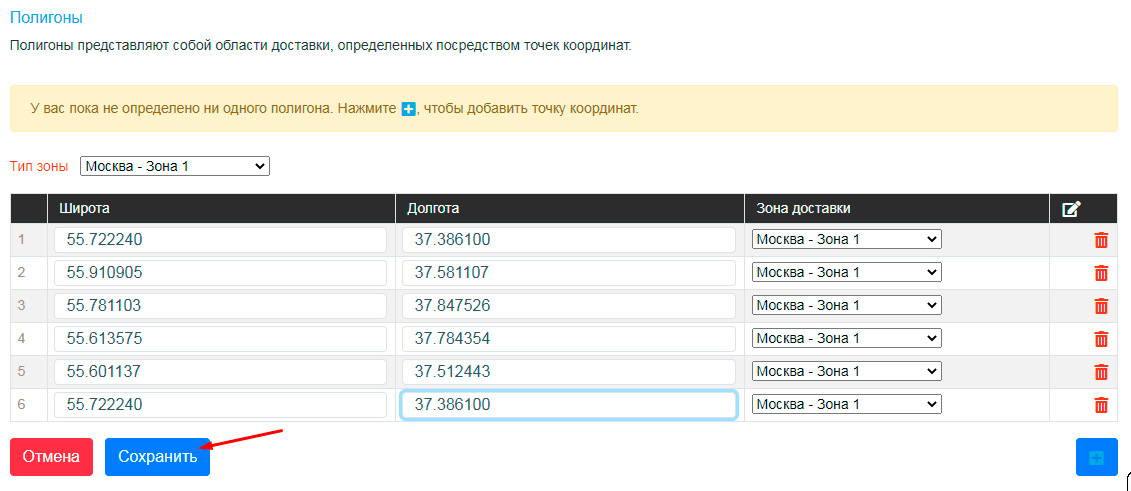Screen dimensions: 1131x491
Task: Click the edit icon in table header
Action: (1071, 209)
